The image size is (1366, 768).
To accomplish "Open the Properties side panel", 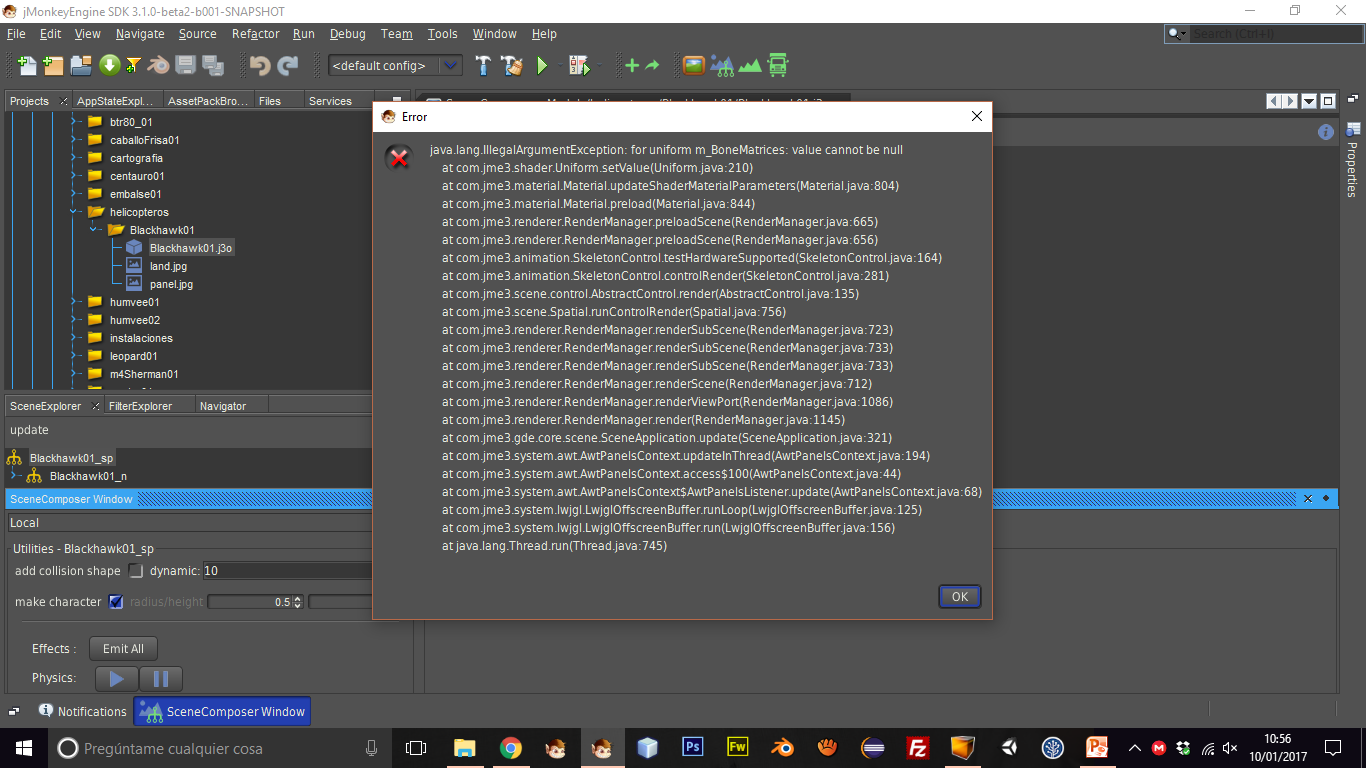I will coord(1353,159).
